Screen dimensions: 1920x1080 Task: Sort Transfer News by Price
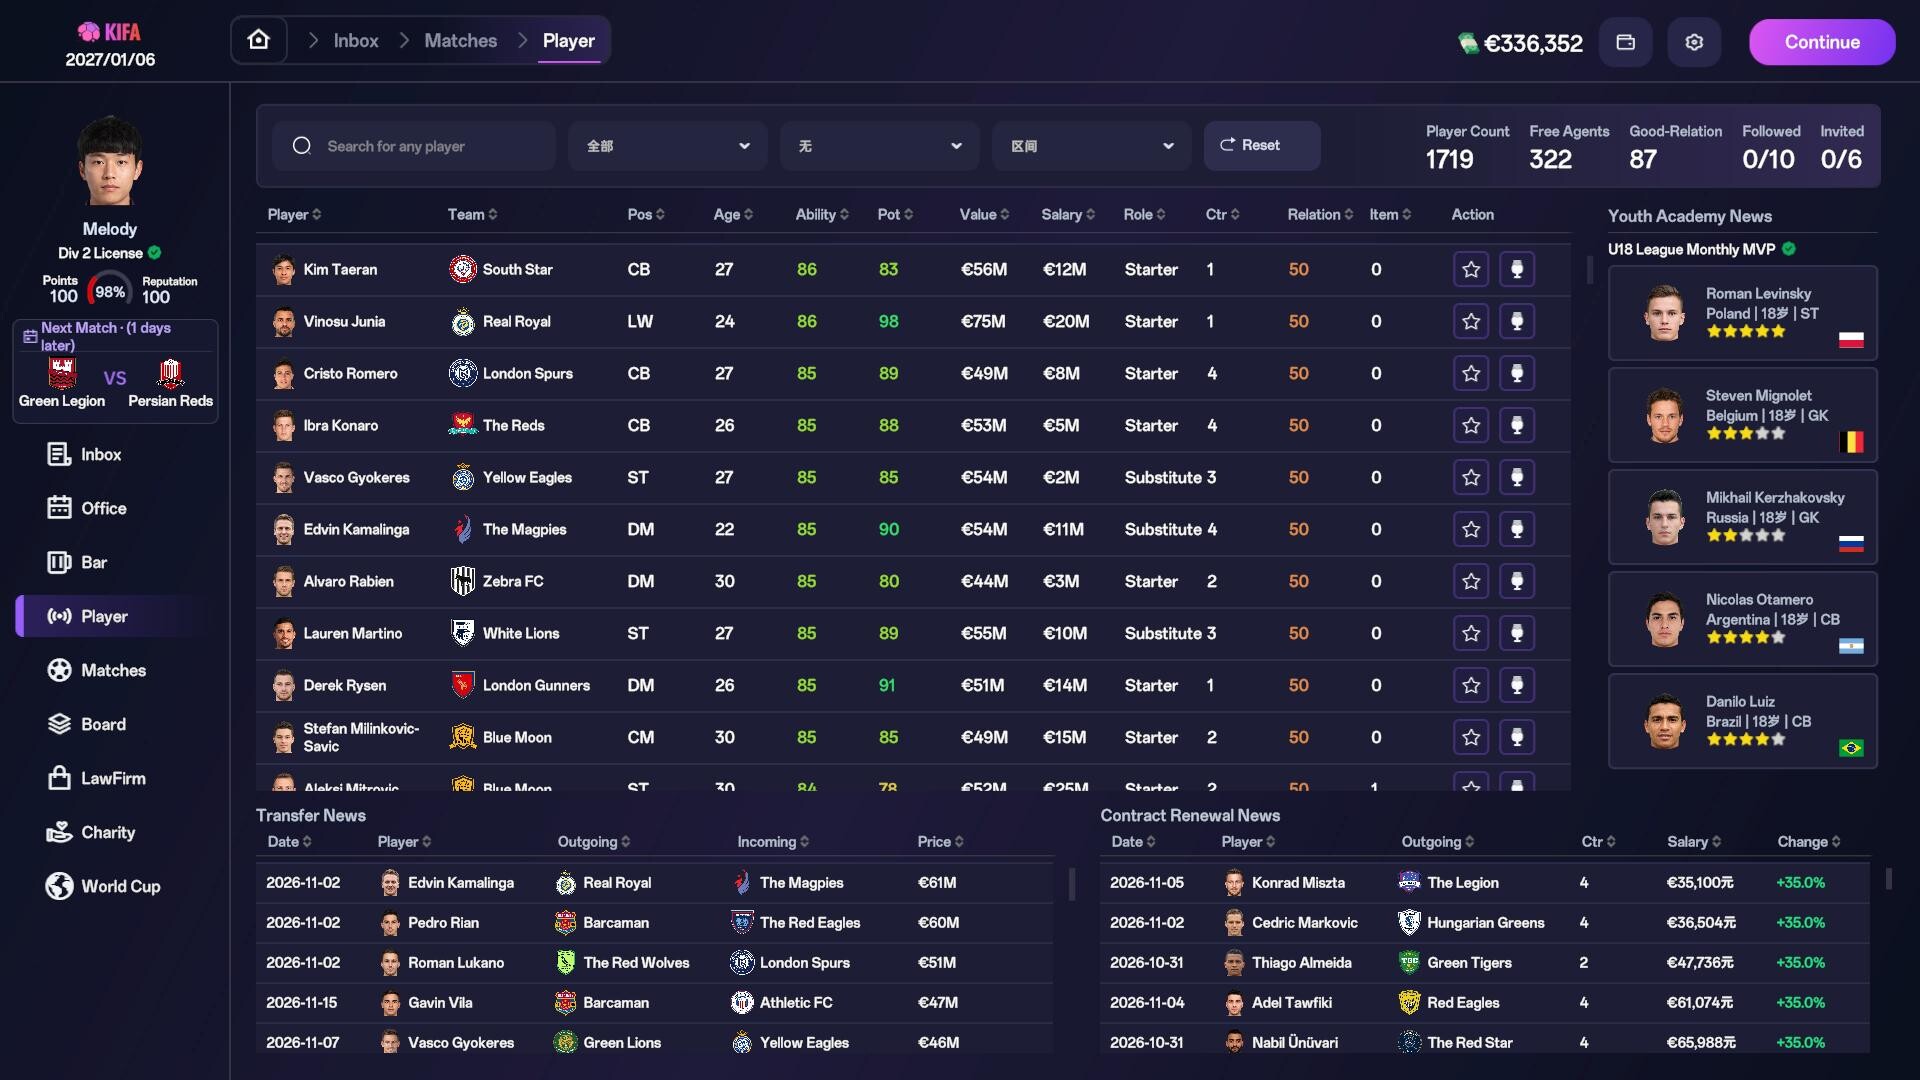point(940,841)
